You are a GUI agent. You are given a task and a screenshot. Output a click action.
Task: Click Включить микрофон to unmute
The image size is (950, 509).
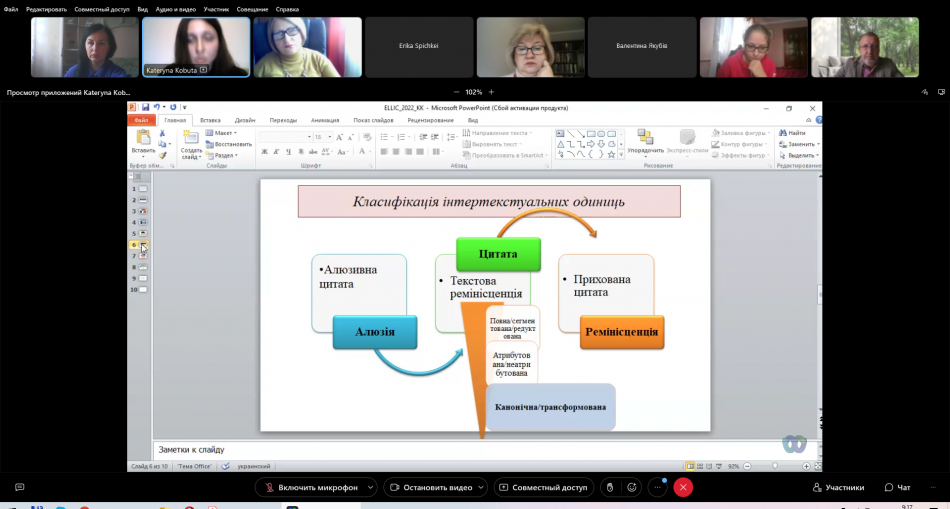point(311,487)
